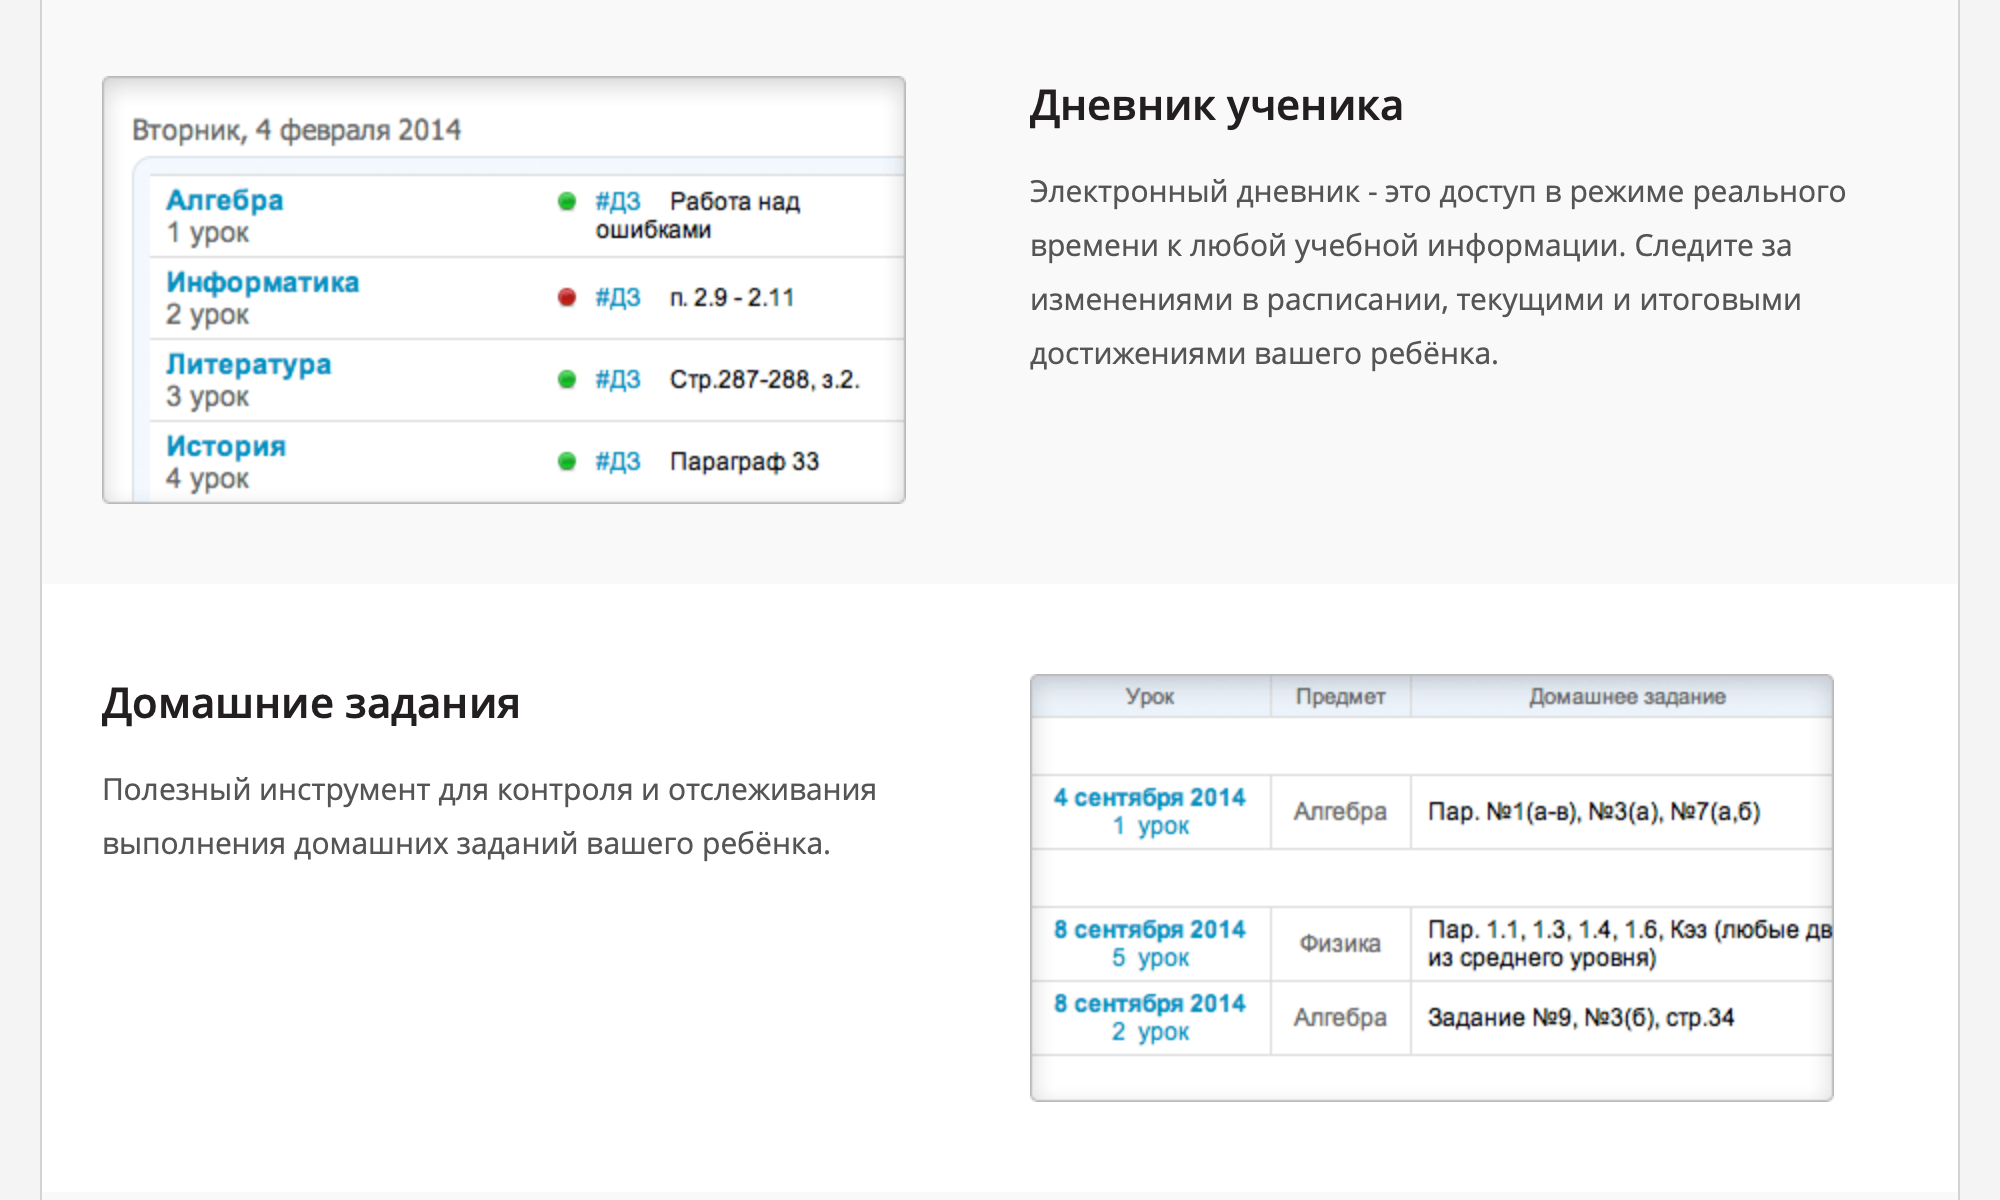Click the homework text Пар. 1.1, 1.3, 1.4, 1.6
2000x1200 pixels.
tap(1630, 943)
